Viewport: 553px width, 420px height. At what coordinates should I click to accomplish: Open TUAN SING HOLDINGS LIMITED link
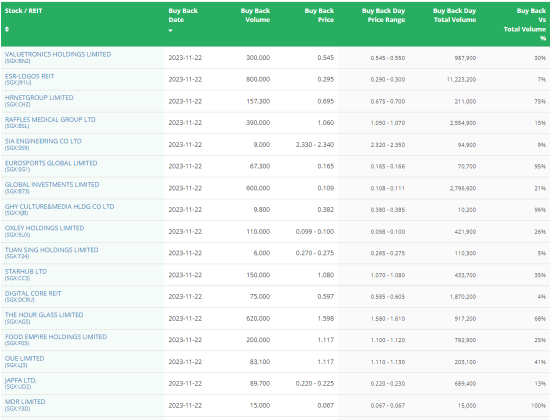51,250
